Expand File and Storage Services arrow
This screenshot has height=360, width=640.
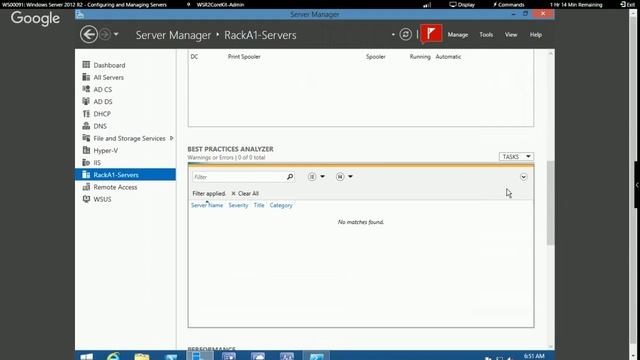tap(171, 138)
